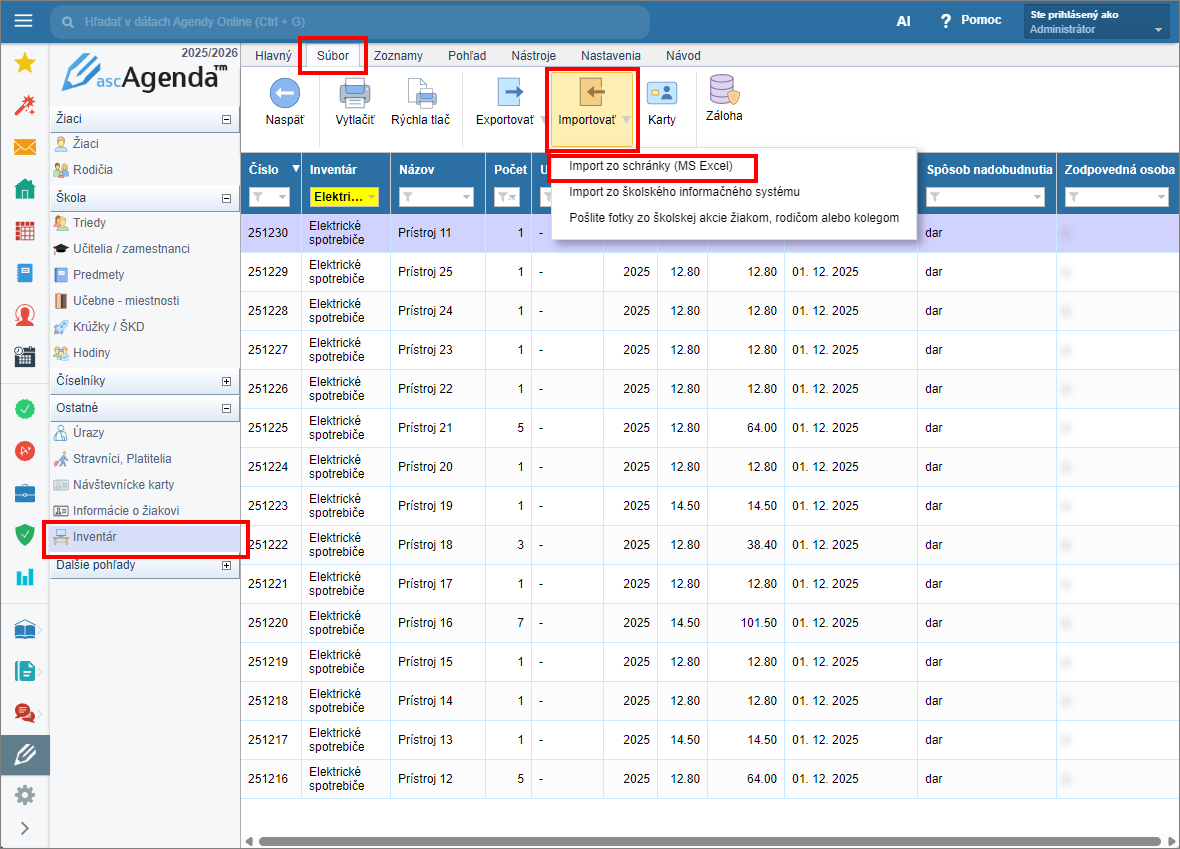Viewport: 1180px width, 849px height.
Task: Expand the Číselníky section
Action: coord(226,381)
